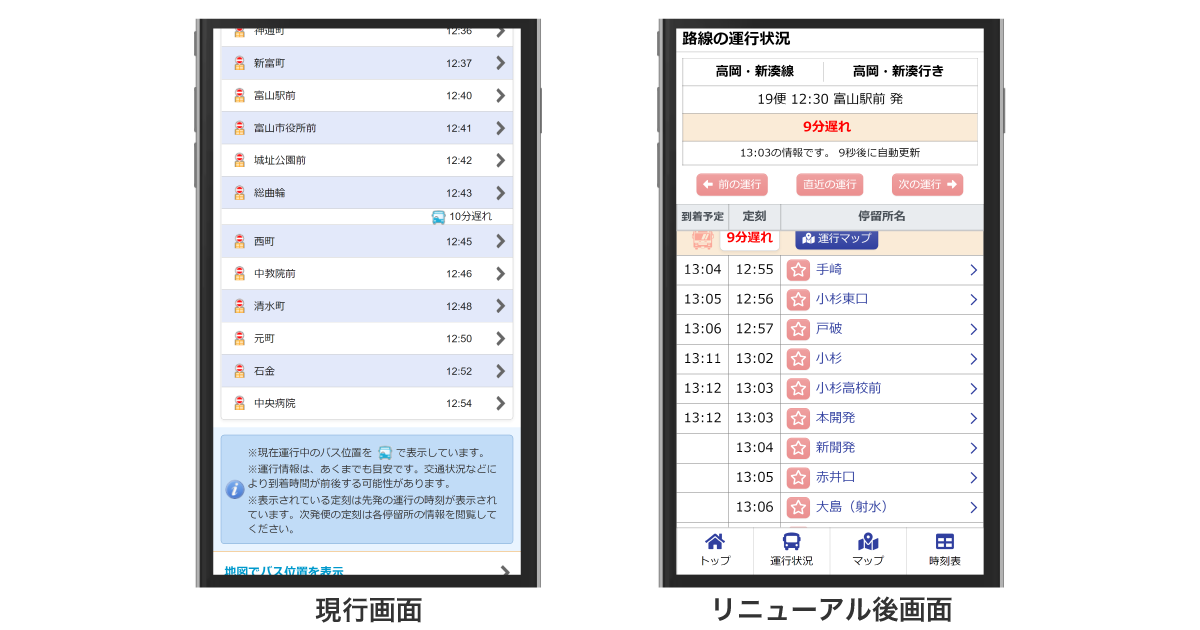Open the マップ map tab
This screenshot has width=1200, height=630.
tap(868, 550)
